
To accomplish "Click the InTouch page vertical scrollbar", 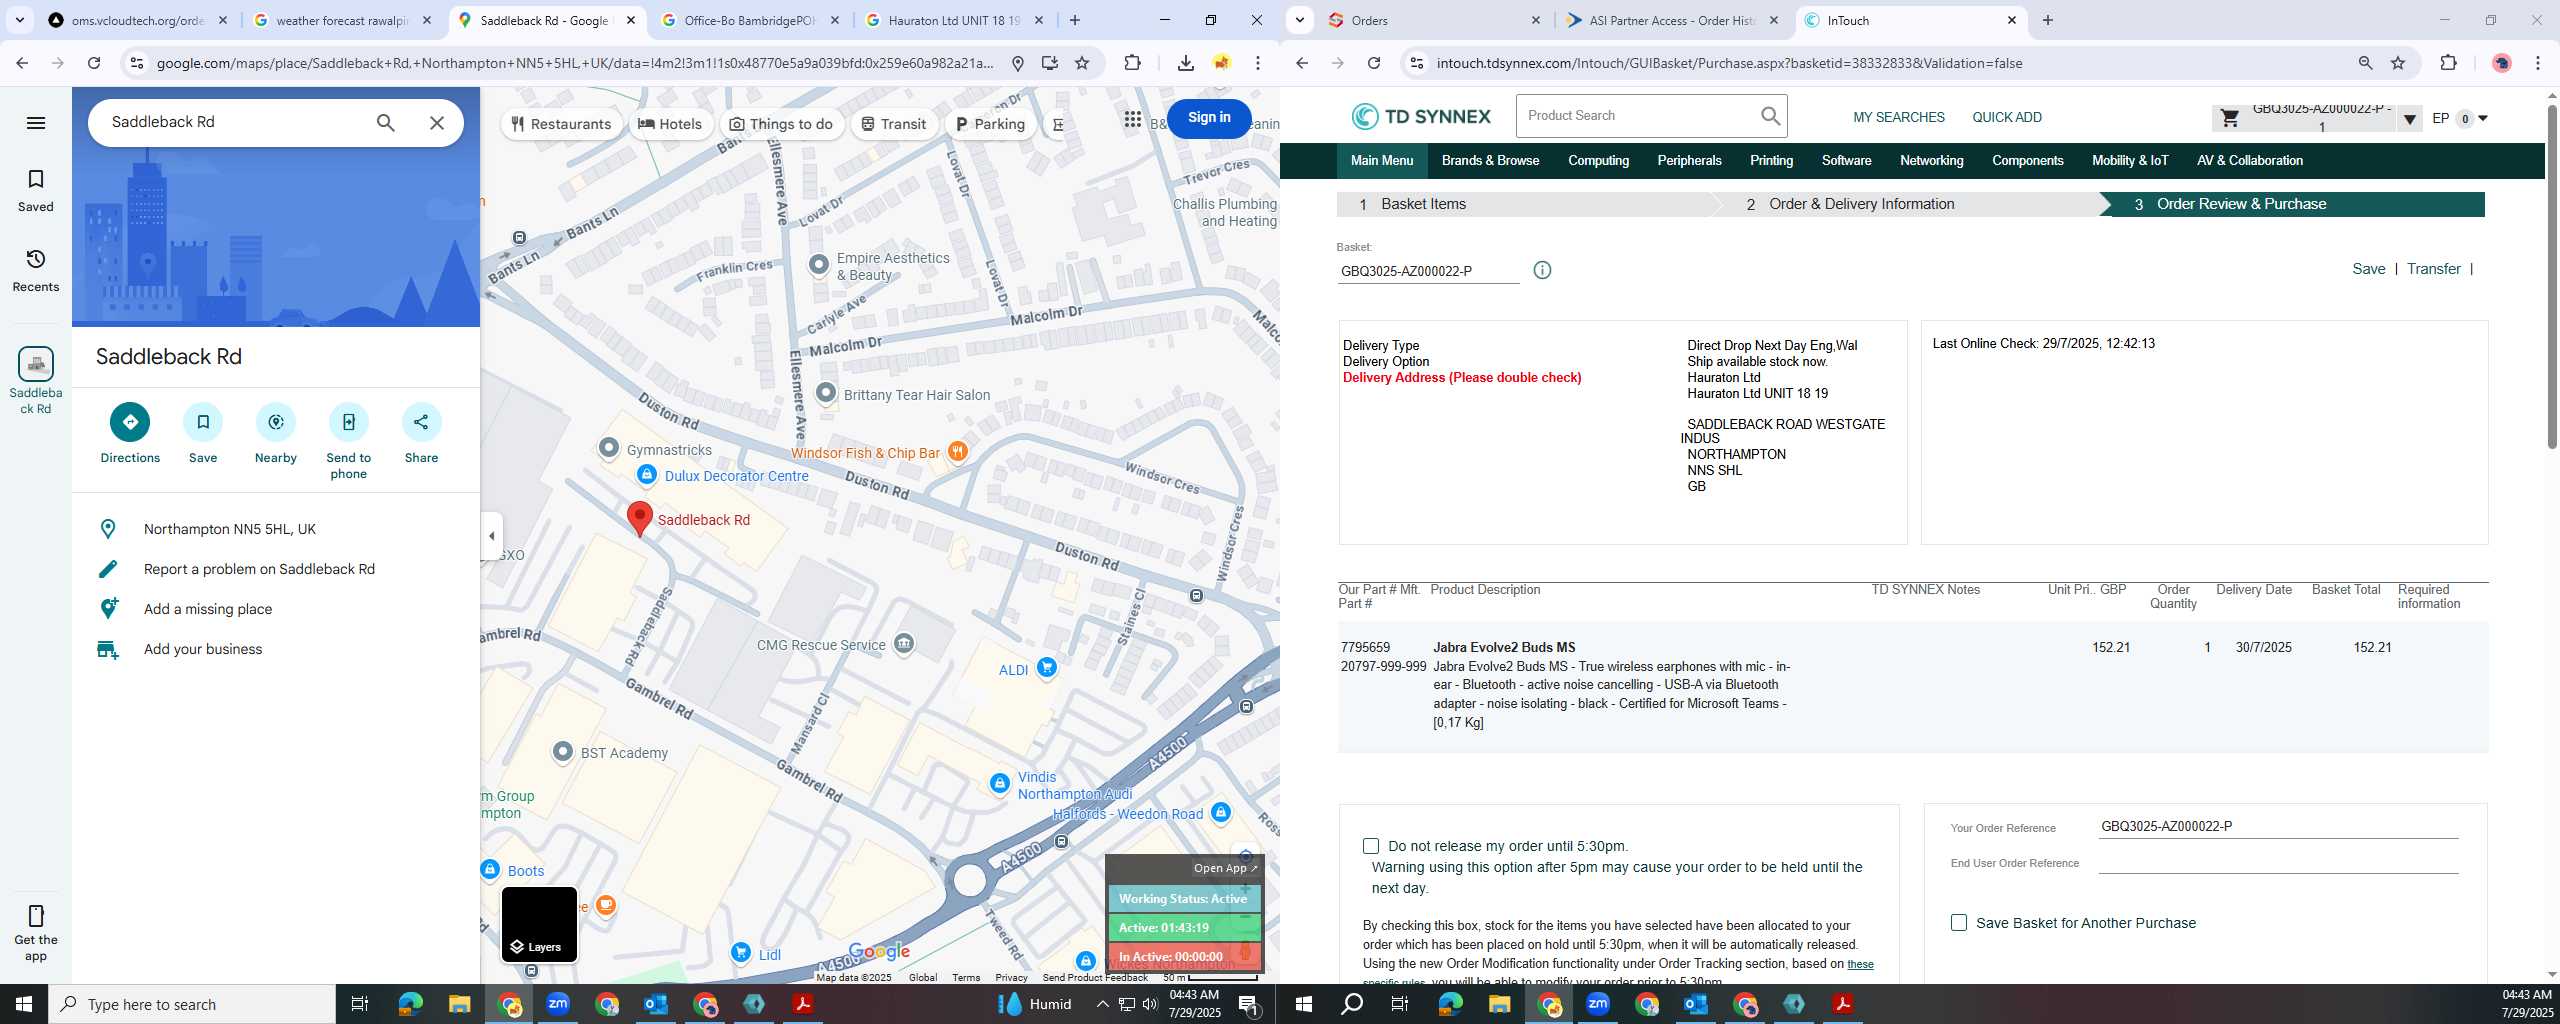I will coord(2551,275).
